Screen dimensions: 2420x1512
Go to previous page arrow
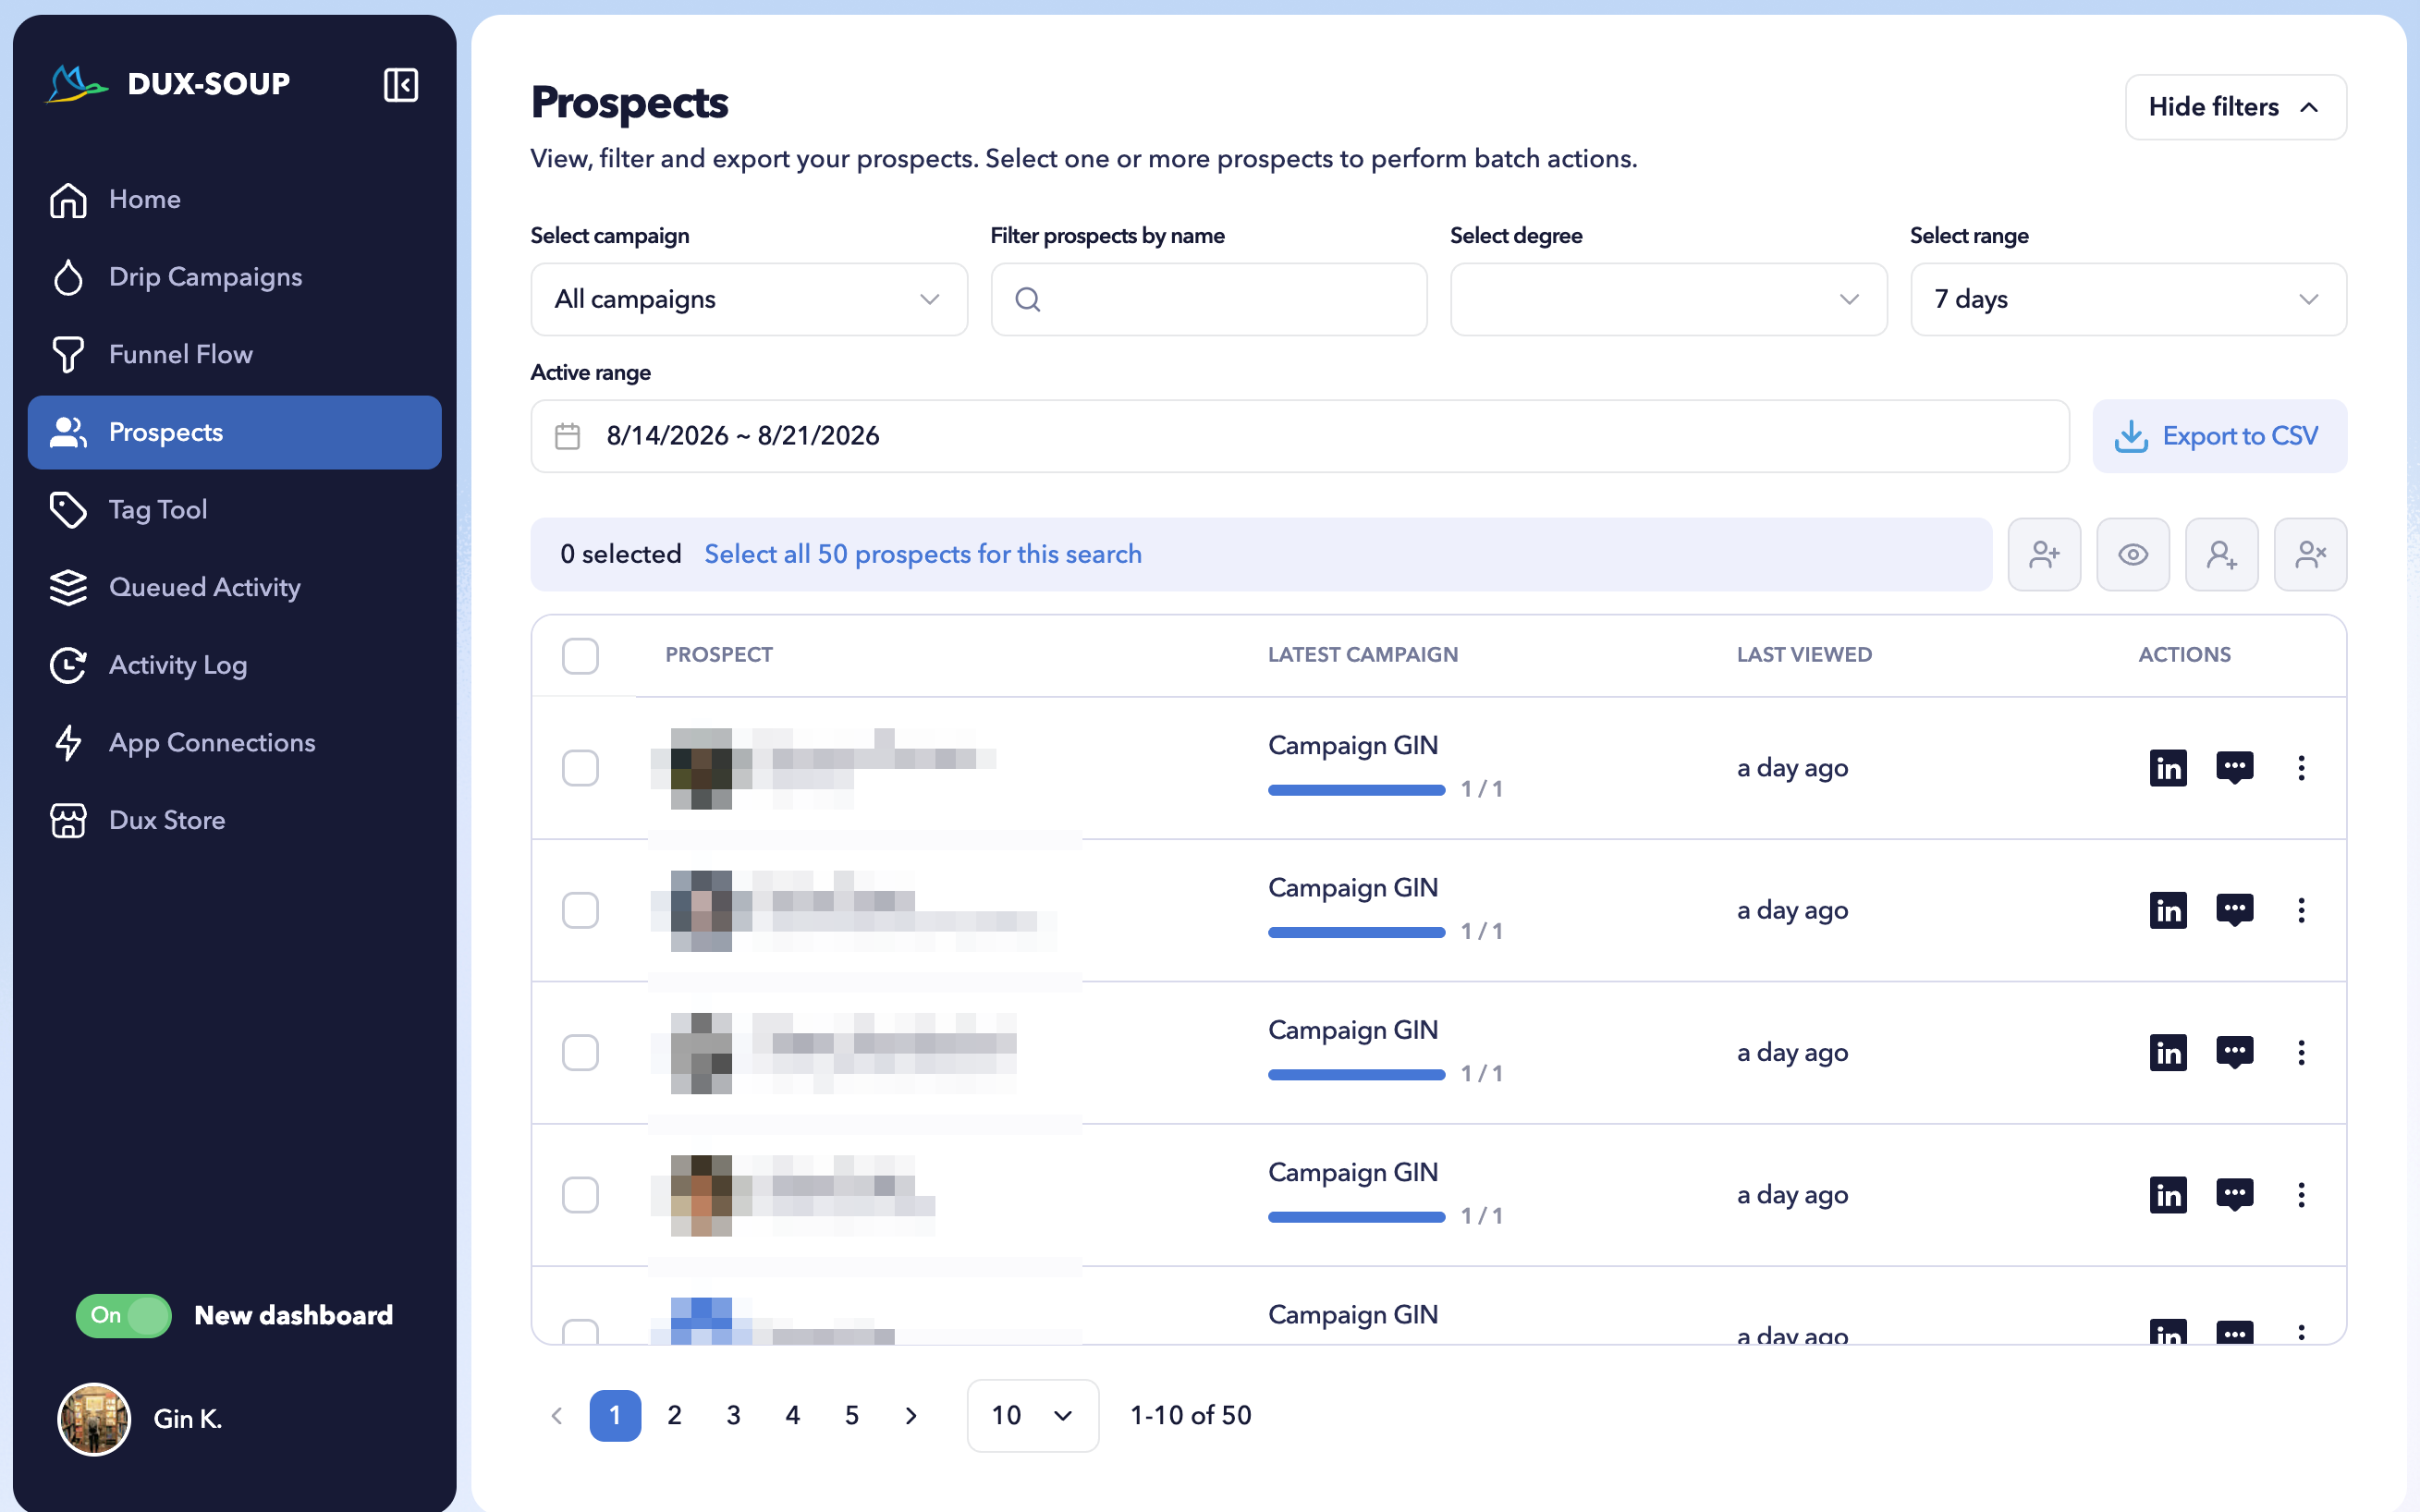[557, 1415]
